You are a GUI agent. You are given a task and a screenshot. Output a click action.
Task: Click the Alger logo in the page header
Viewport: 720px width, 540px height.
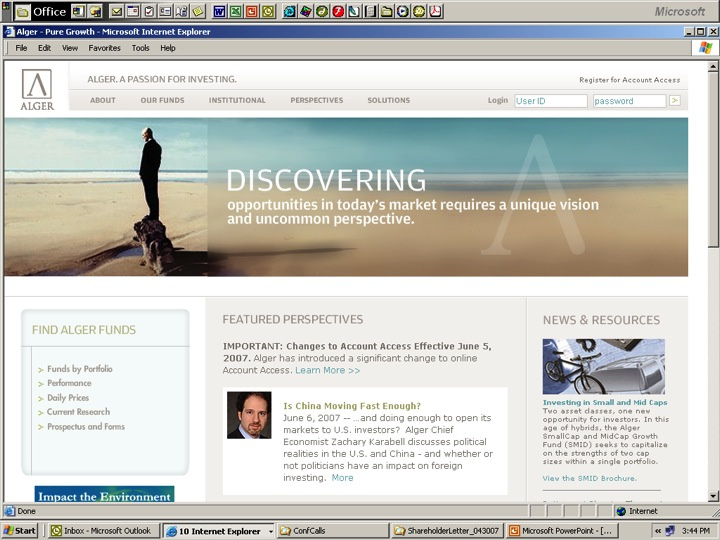click(37, 90)
